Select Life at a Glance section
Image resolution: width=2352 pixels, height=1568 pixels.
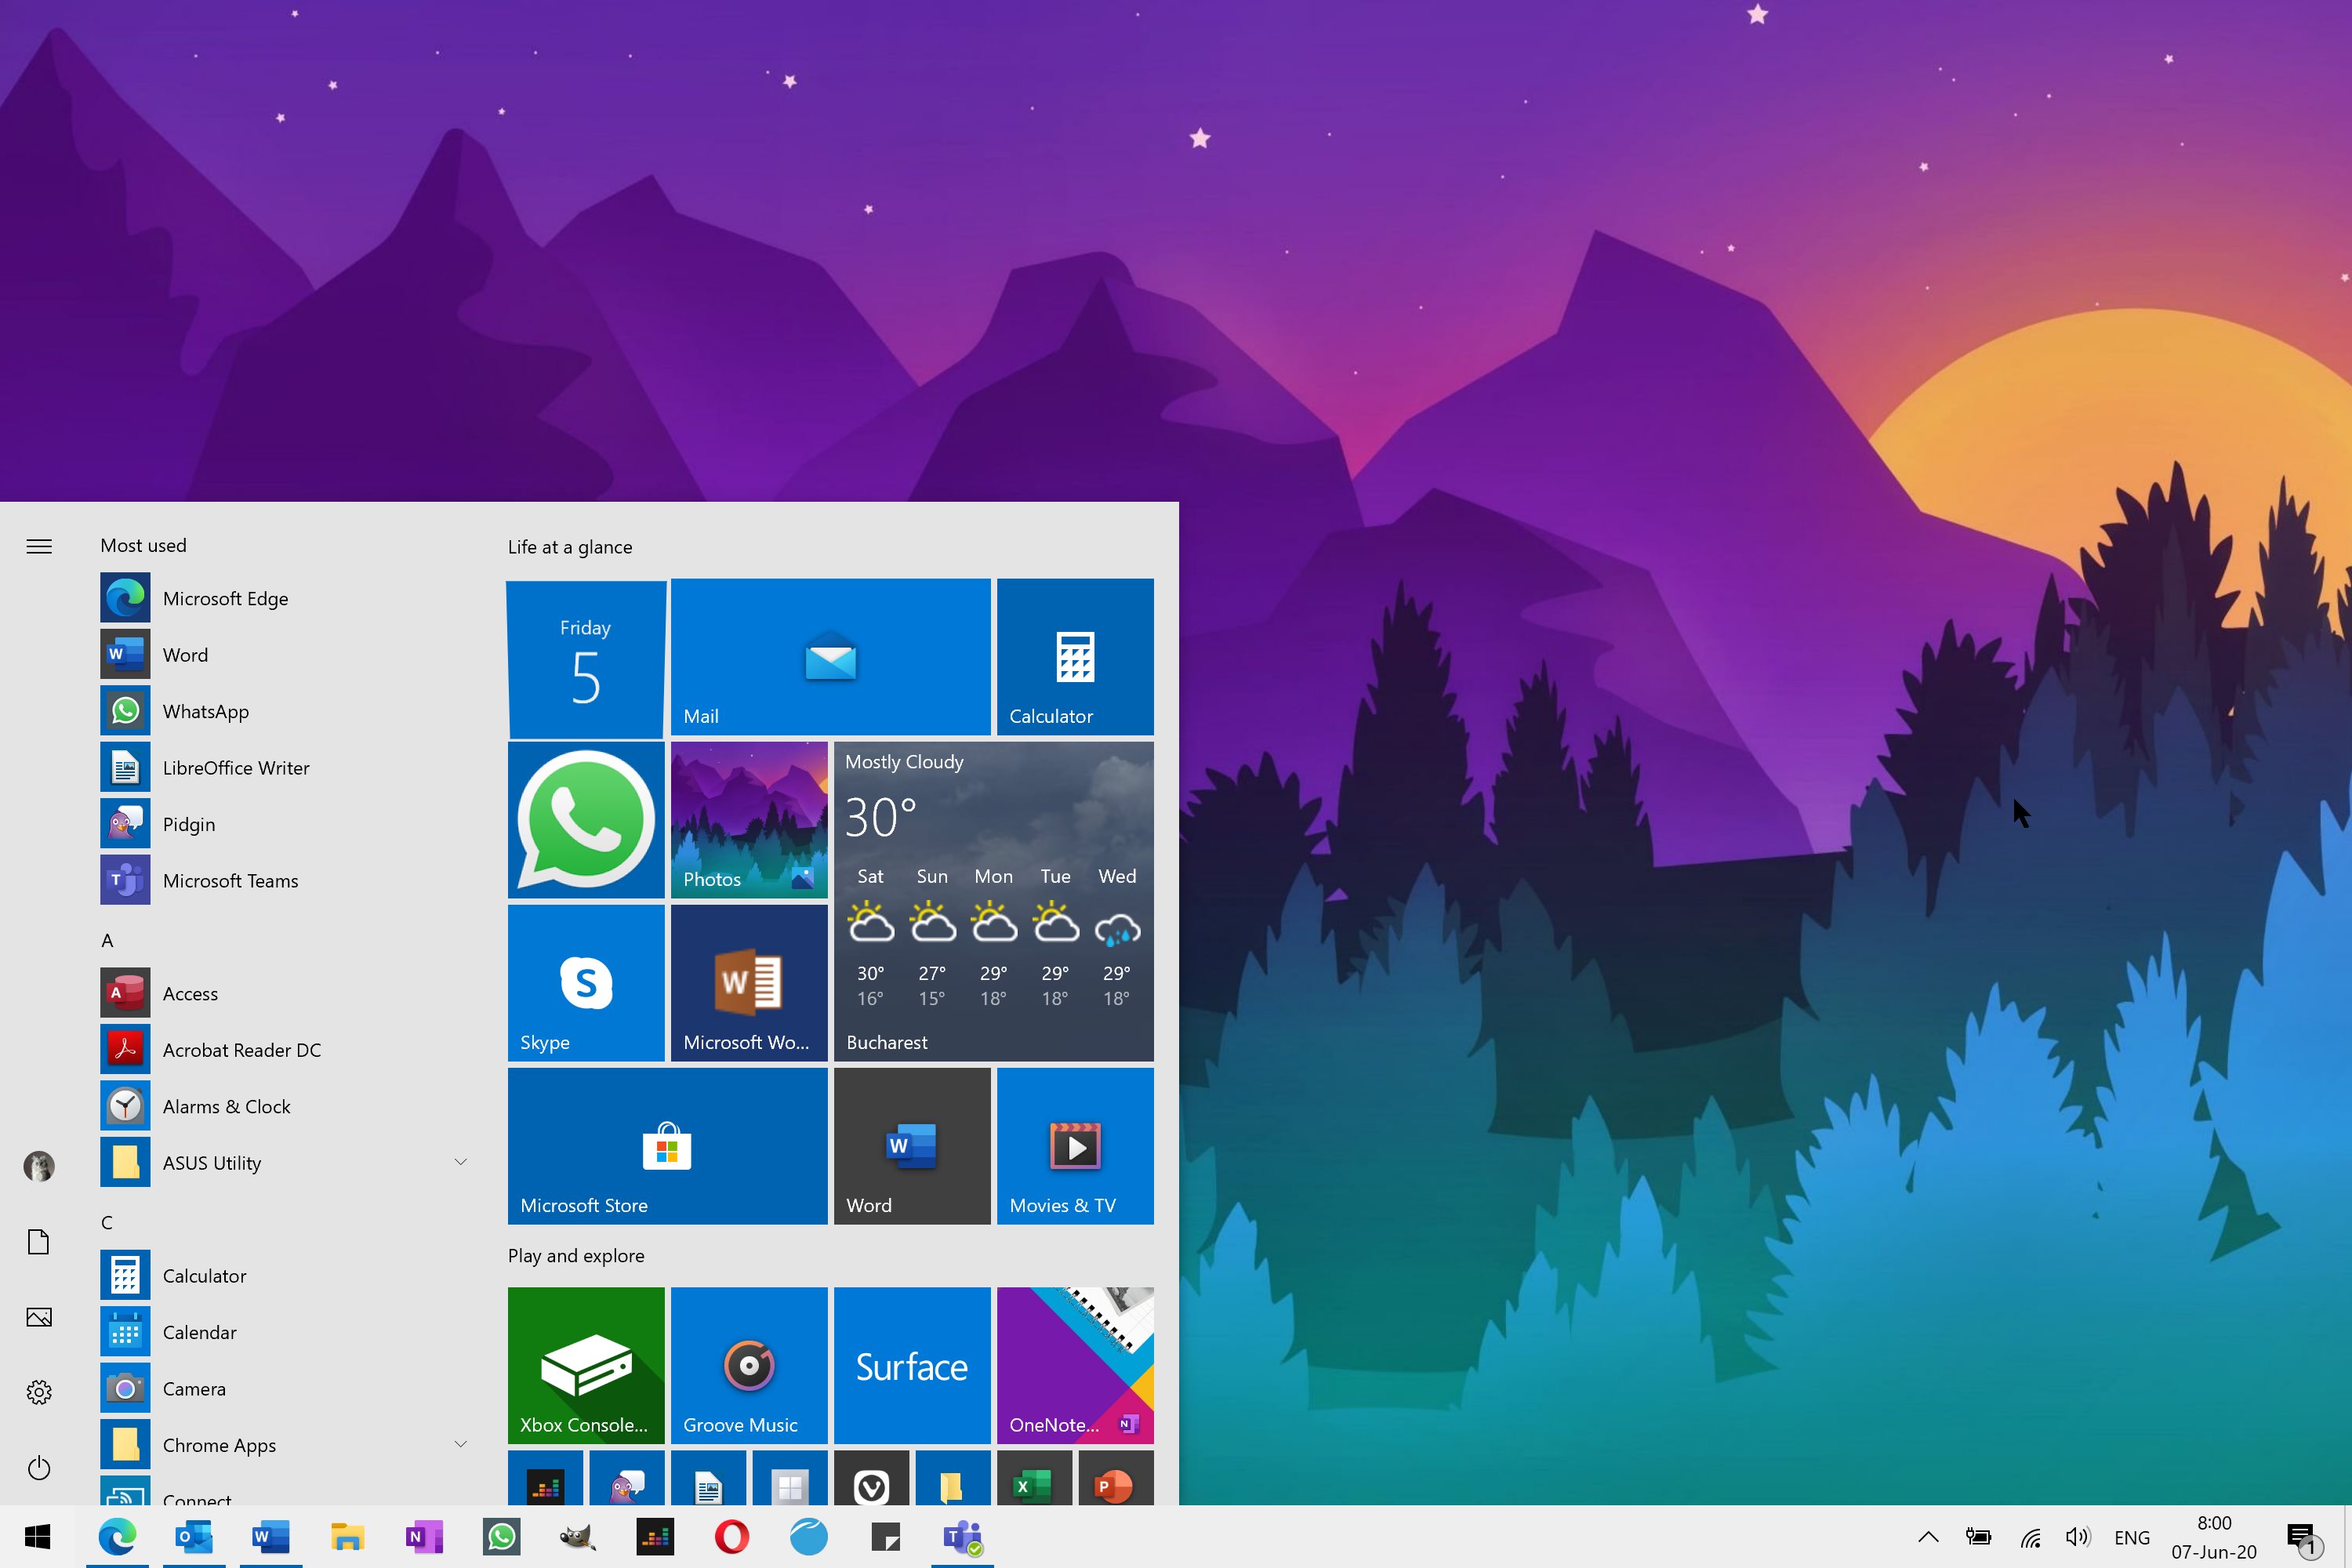click(568, 546)
